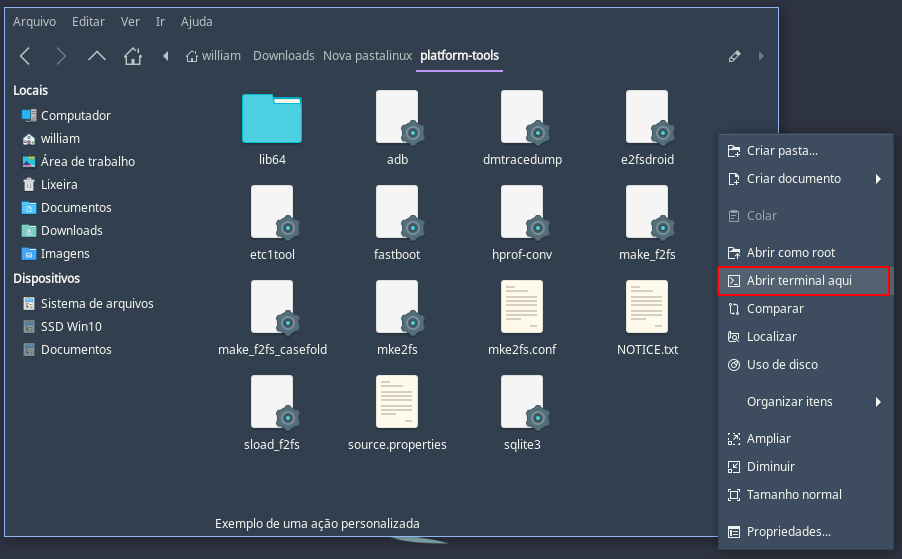
Task: Select the NOTICE.txt file icon
Action: point(647,307)
